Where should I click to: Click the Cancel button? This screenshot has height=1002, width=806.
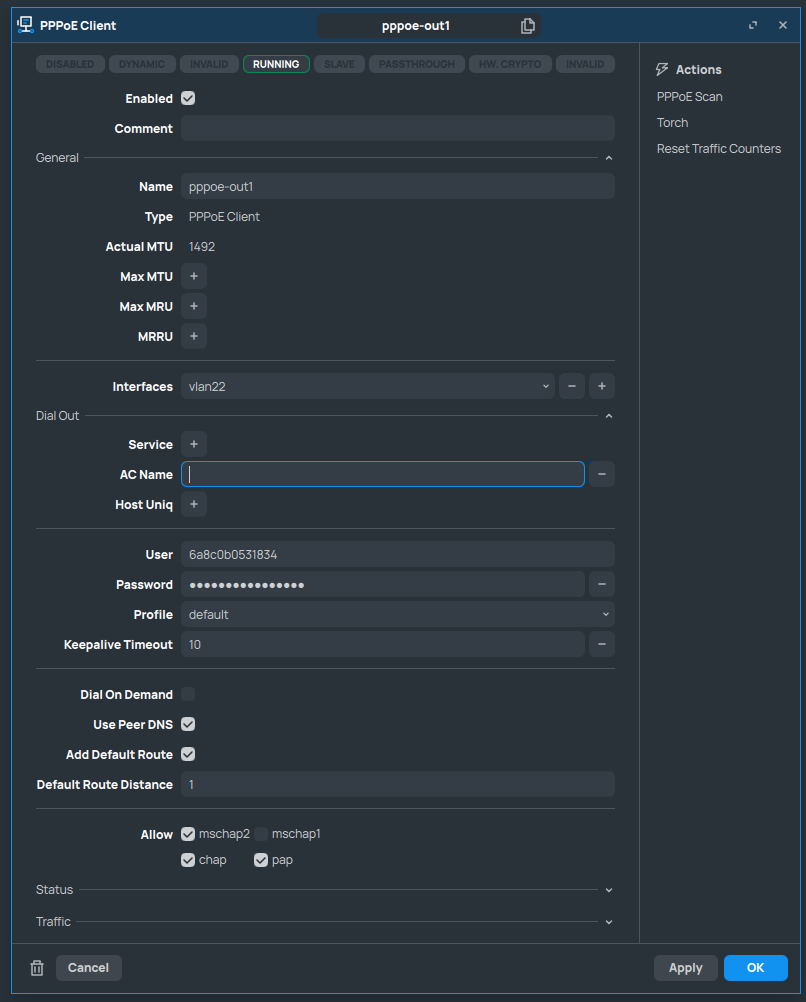tap(88, 967)
